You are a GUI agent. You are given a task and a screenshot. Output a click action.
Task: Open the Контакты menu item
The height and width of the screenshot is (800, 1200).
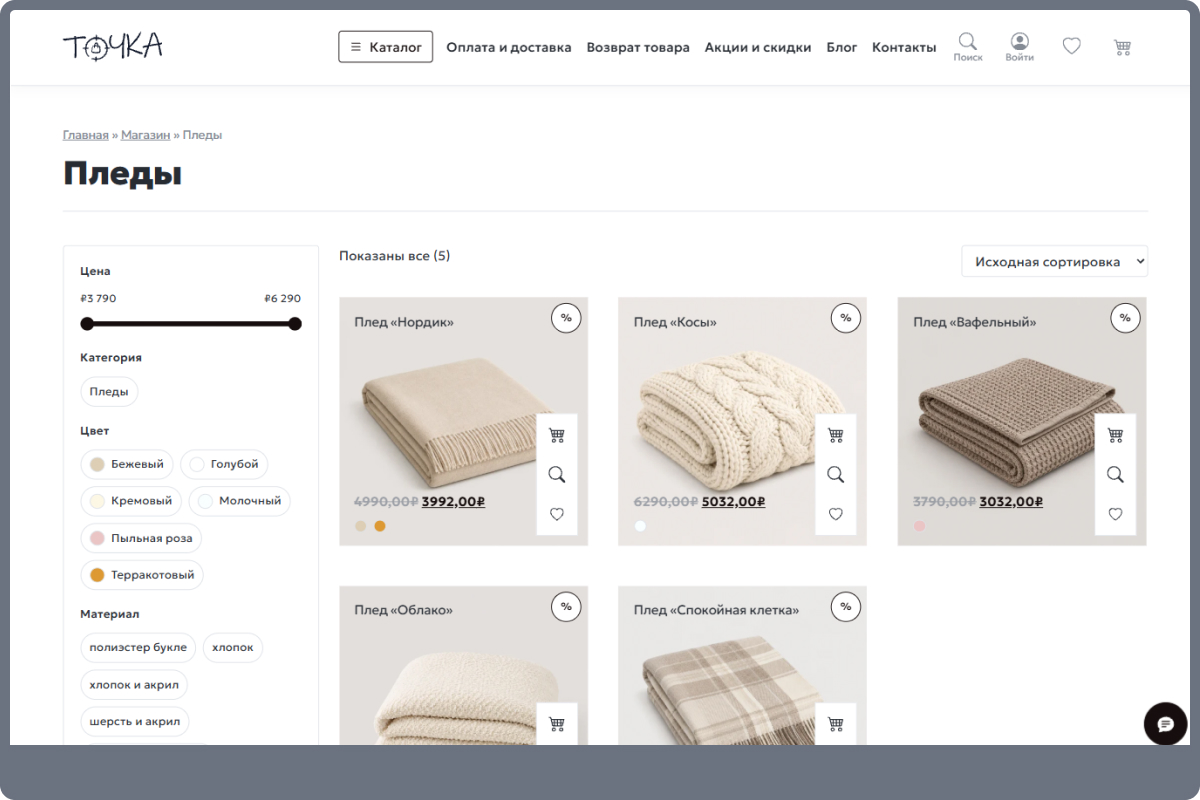tap(904, 47)
